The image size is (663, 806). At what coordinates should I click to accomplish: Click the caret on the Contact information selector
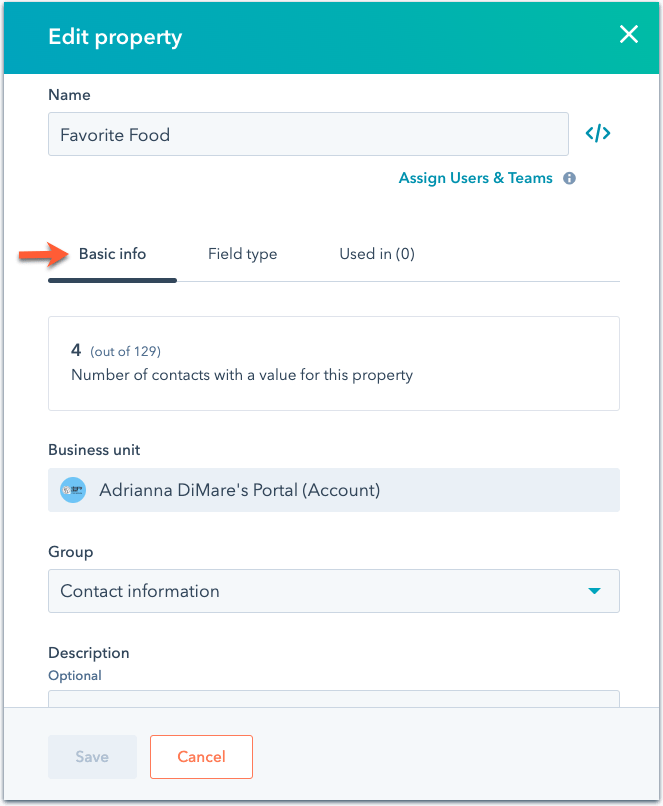(597, 591)
